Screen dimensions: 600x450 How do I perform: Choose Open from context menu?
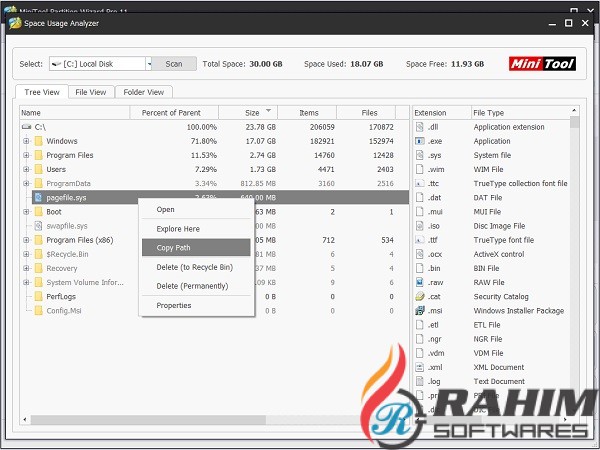(x=196, y=210)
